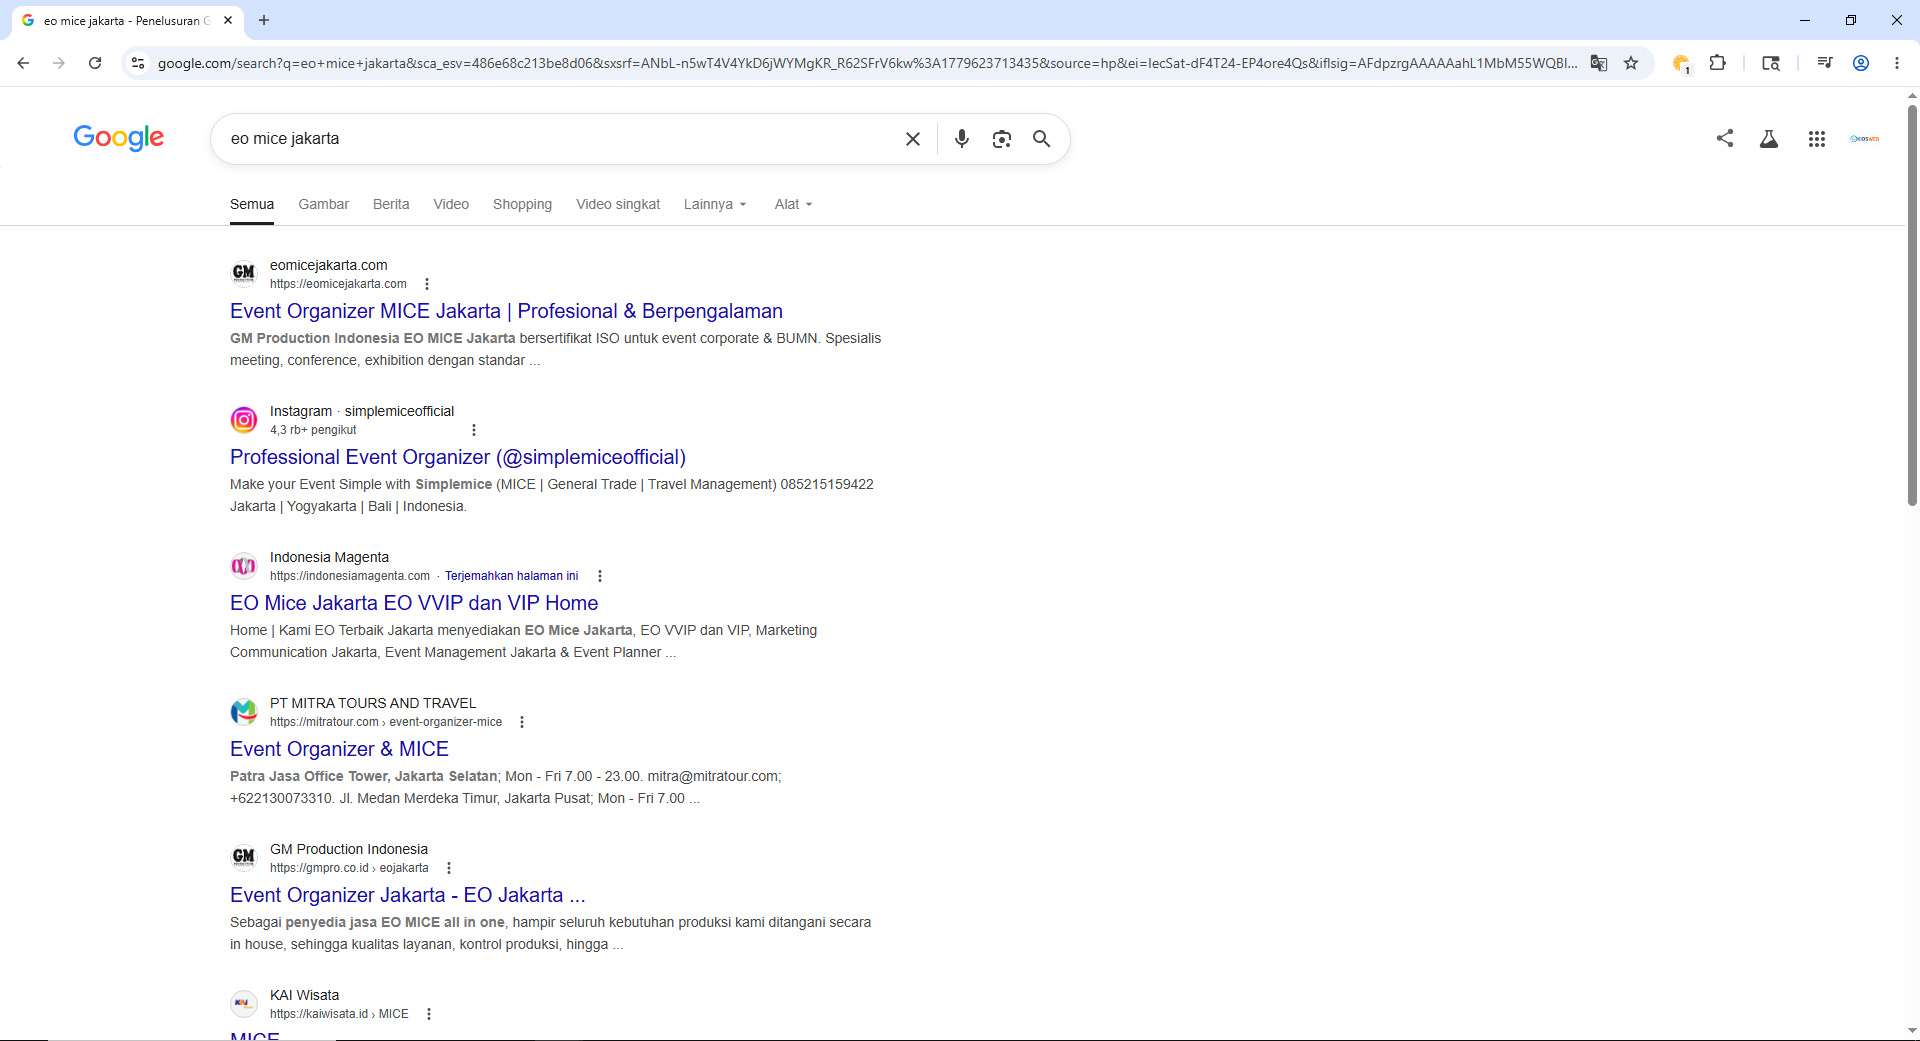The height and width of the screenshot is (1041, 1920).
Task: Switch to the Shopping tab
Action: tap(522, 204)
